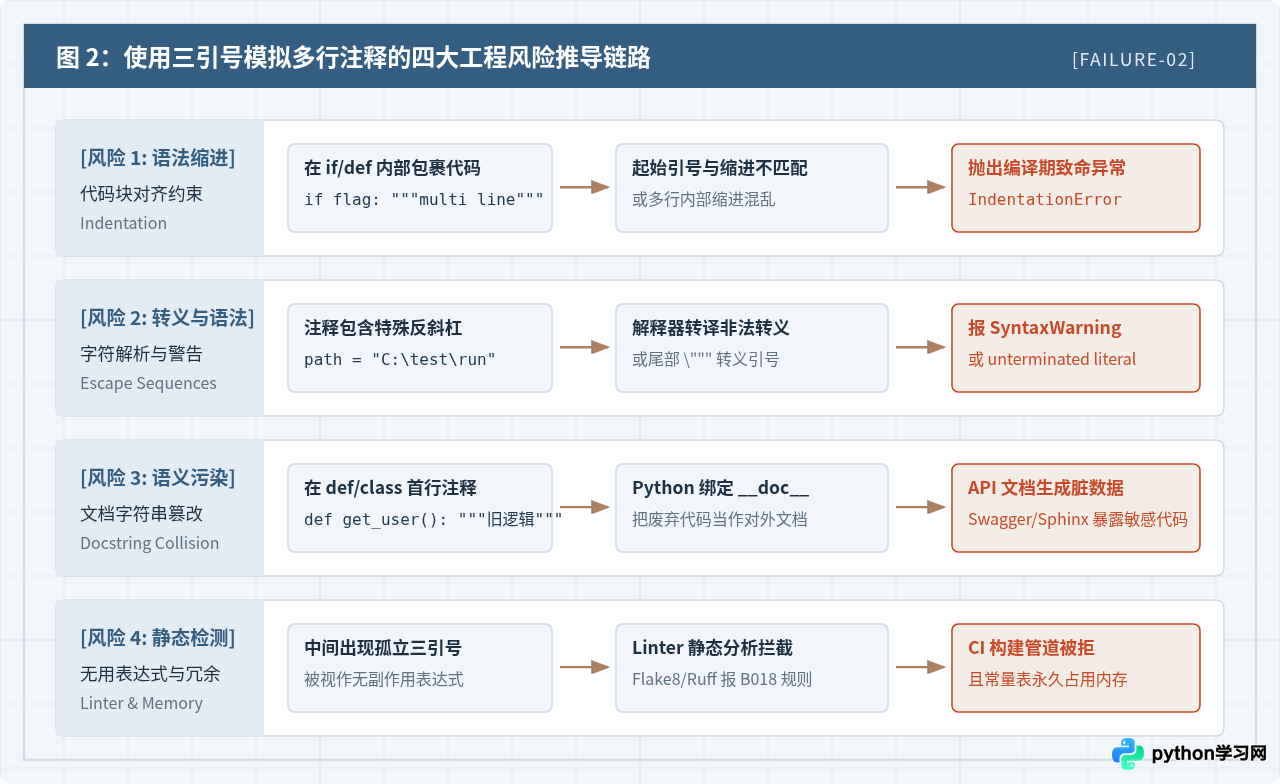This screenshot has height=784, width=1280.
Task: Click the "且常量表永久占用内存" description
Action: pyautogui.click(x=1048, y=679)
